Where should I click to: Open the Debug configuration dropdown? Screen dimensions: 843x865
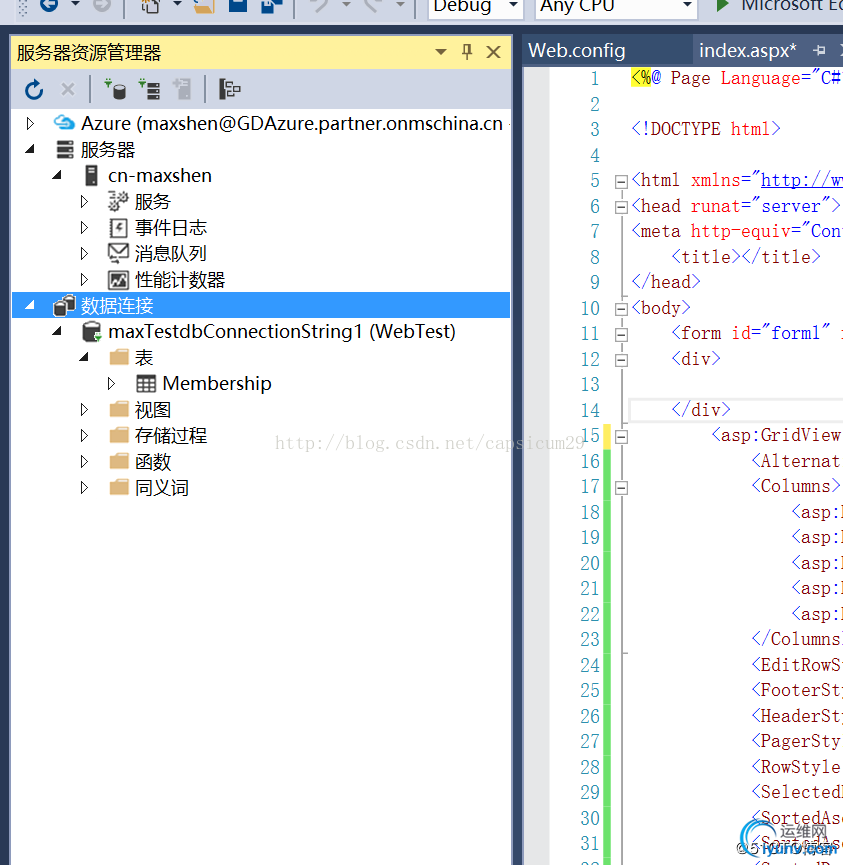coord(513,6)
